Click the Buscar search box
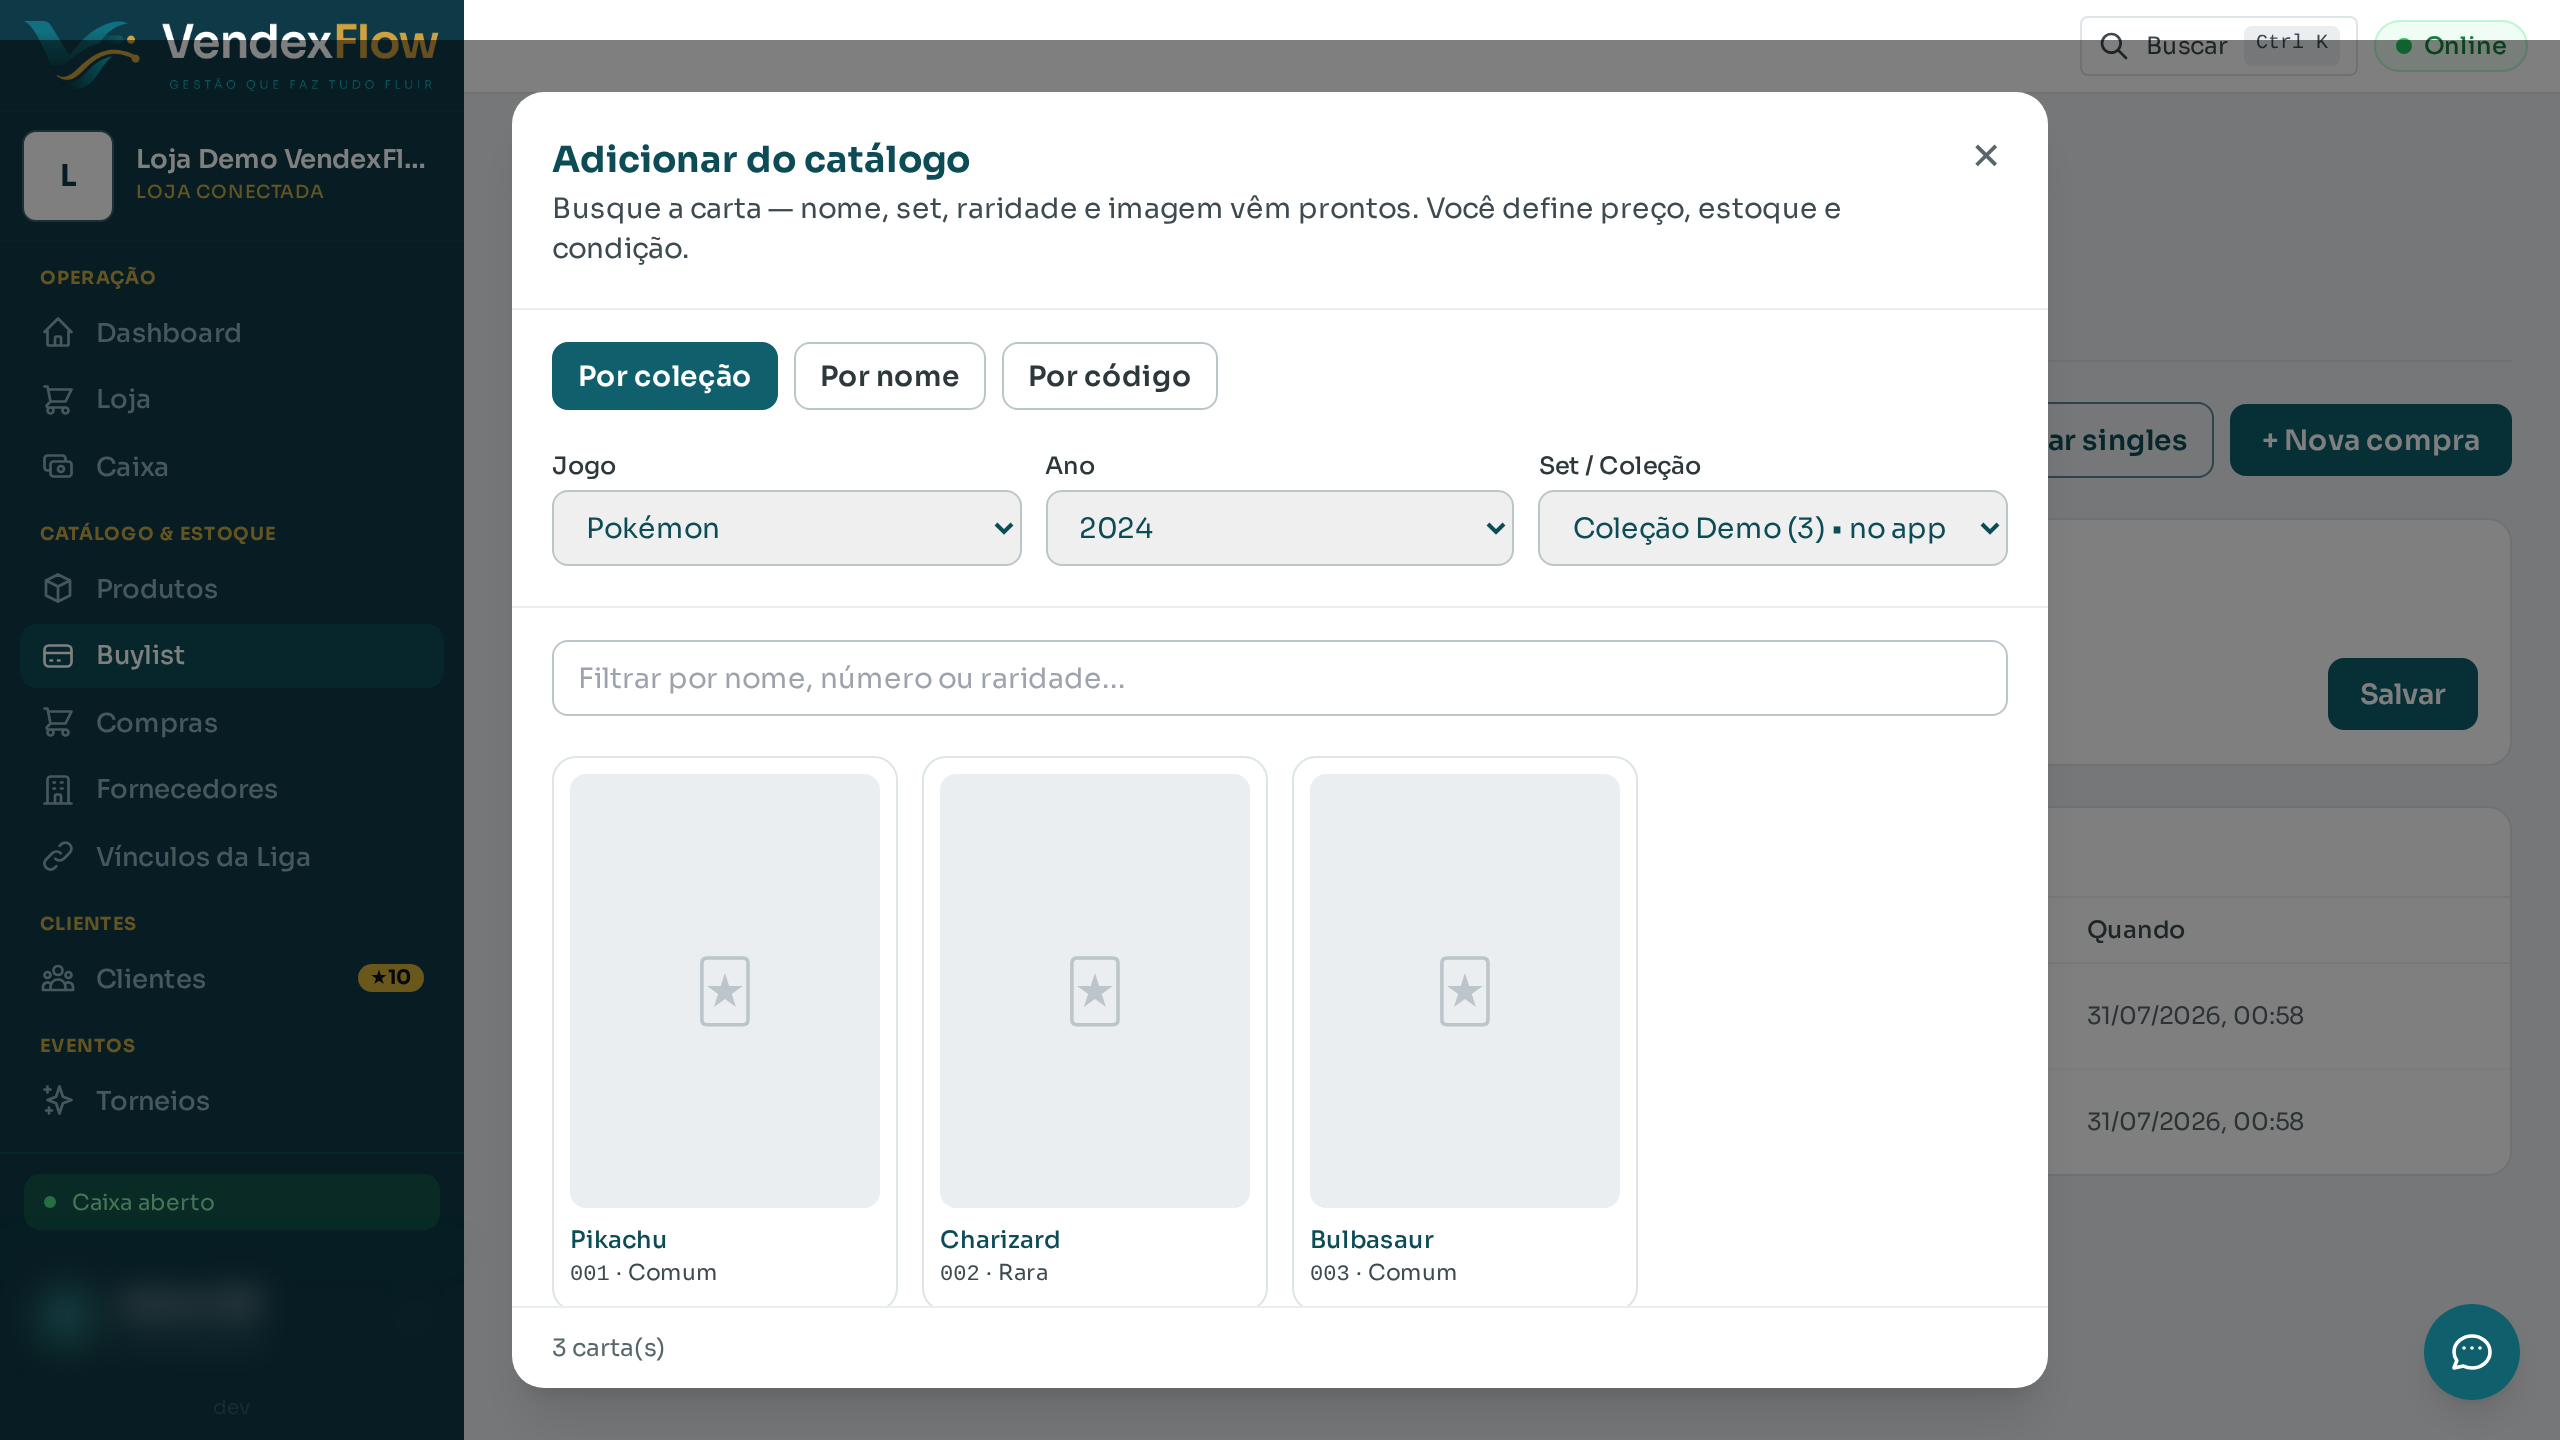 coord(2219,46)
